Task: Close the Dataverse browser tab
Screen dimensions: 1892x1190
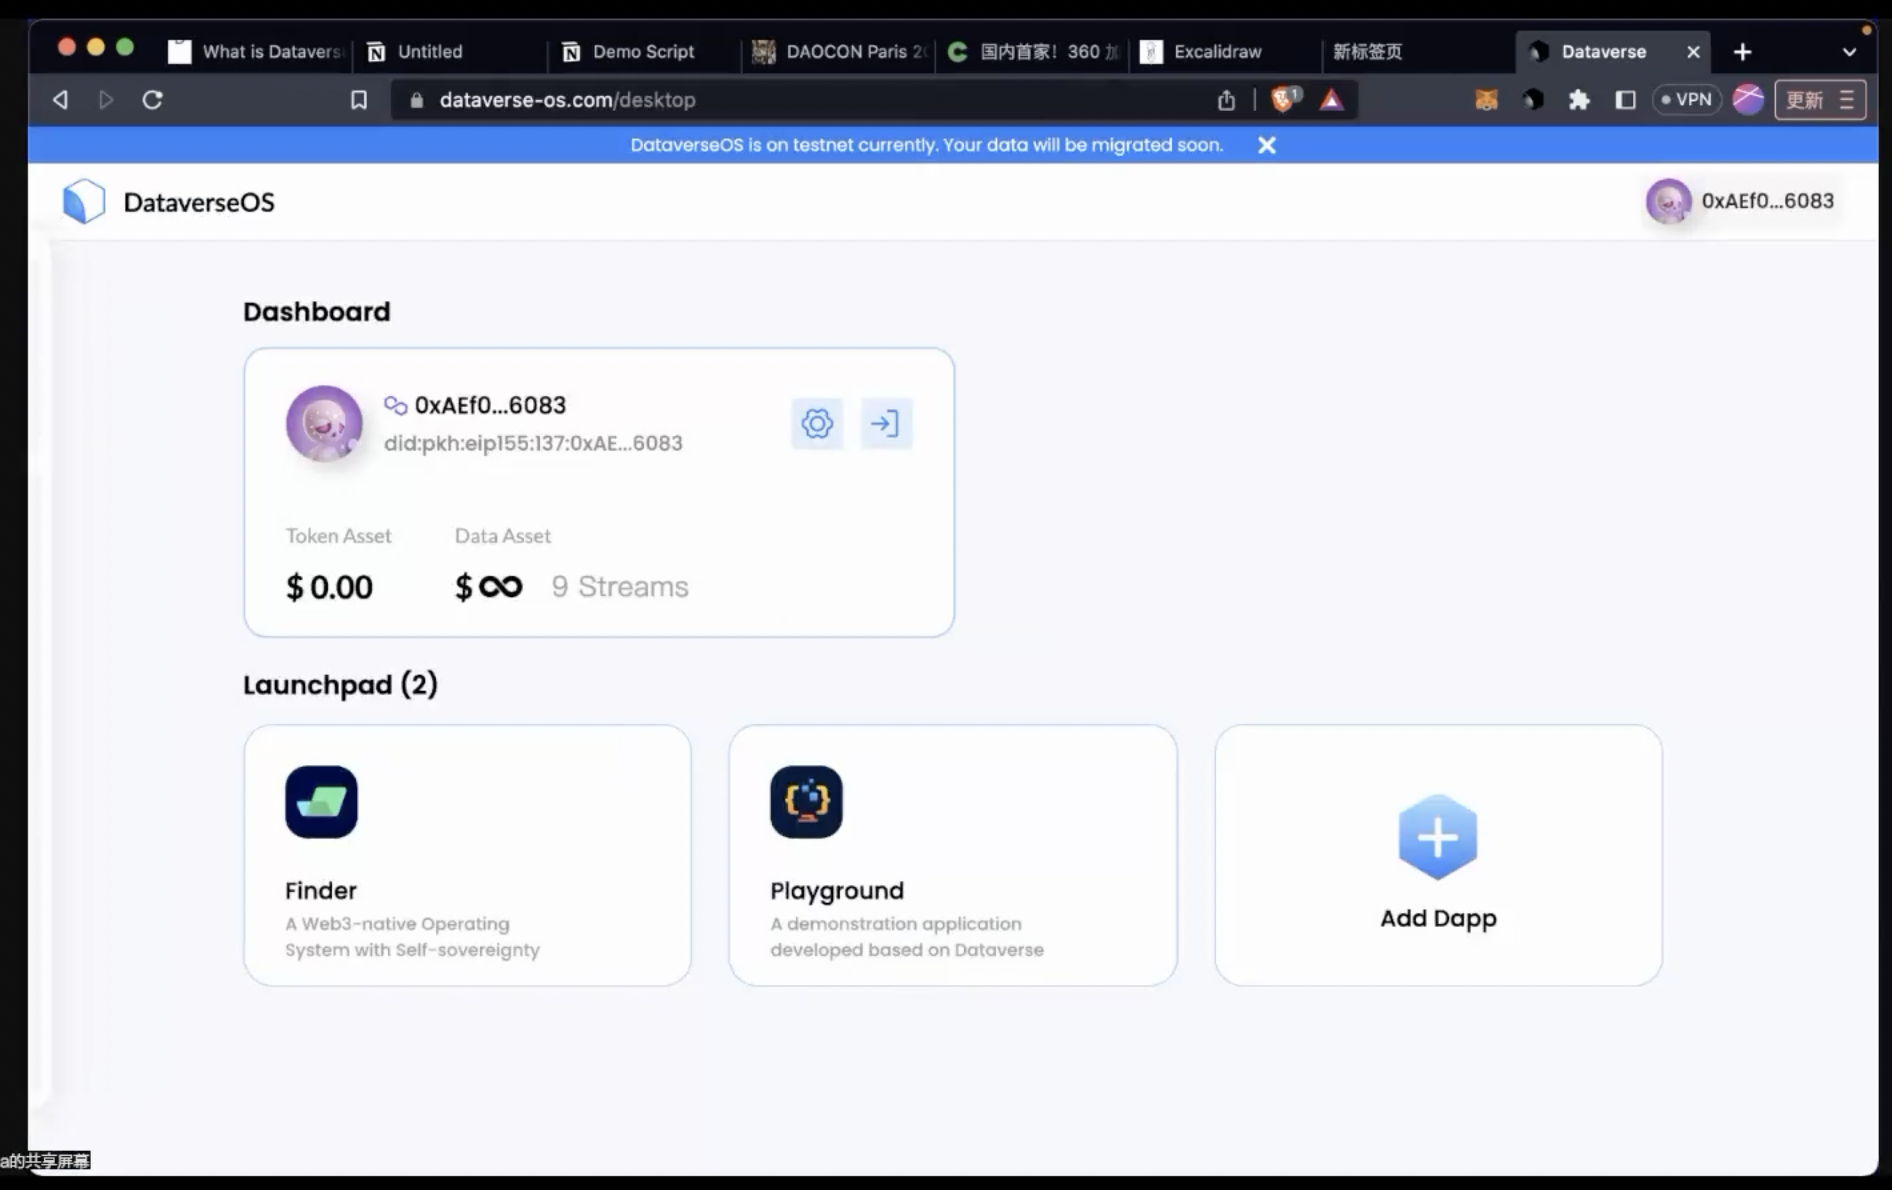Action: pyautogui.click(x=1693, y=52)
